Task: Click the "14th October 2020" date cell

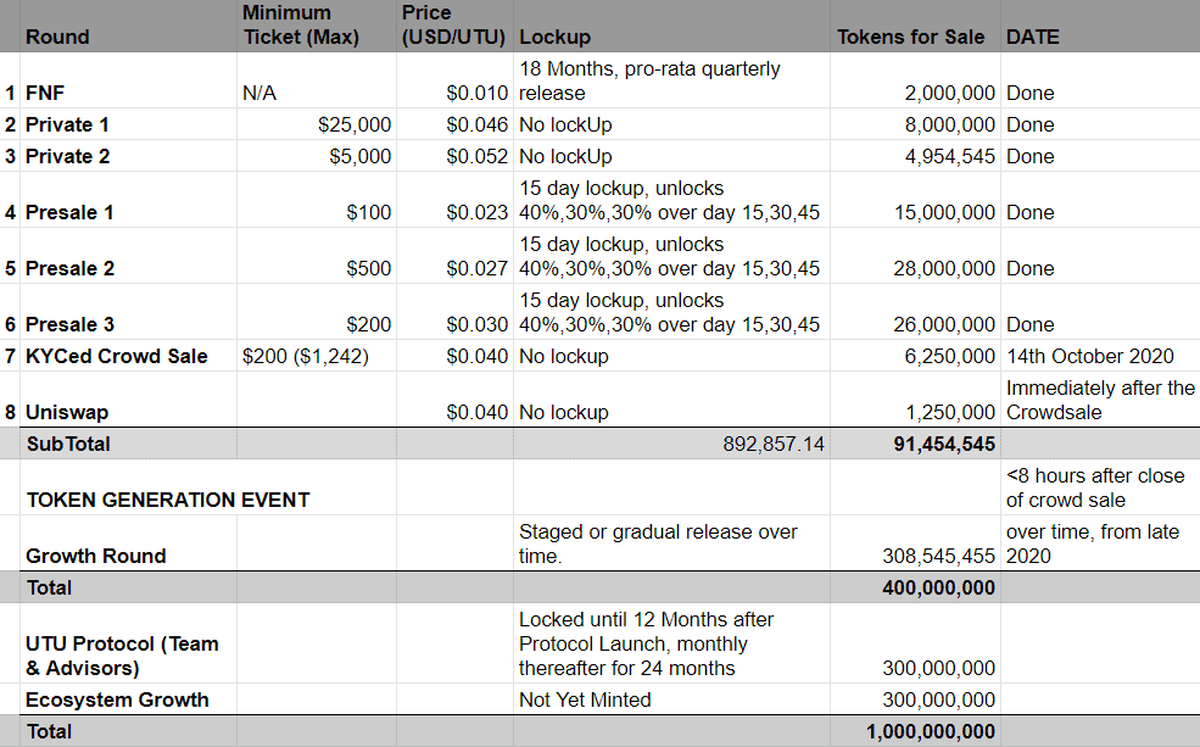Action: pyautogui.click(x=1090, y=356)
